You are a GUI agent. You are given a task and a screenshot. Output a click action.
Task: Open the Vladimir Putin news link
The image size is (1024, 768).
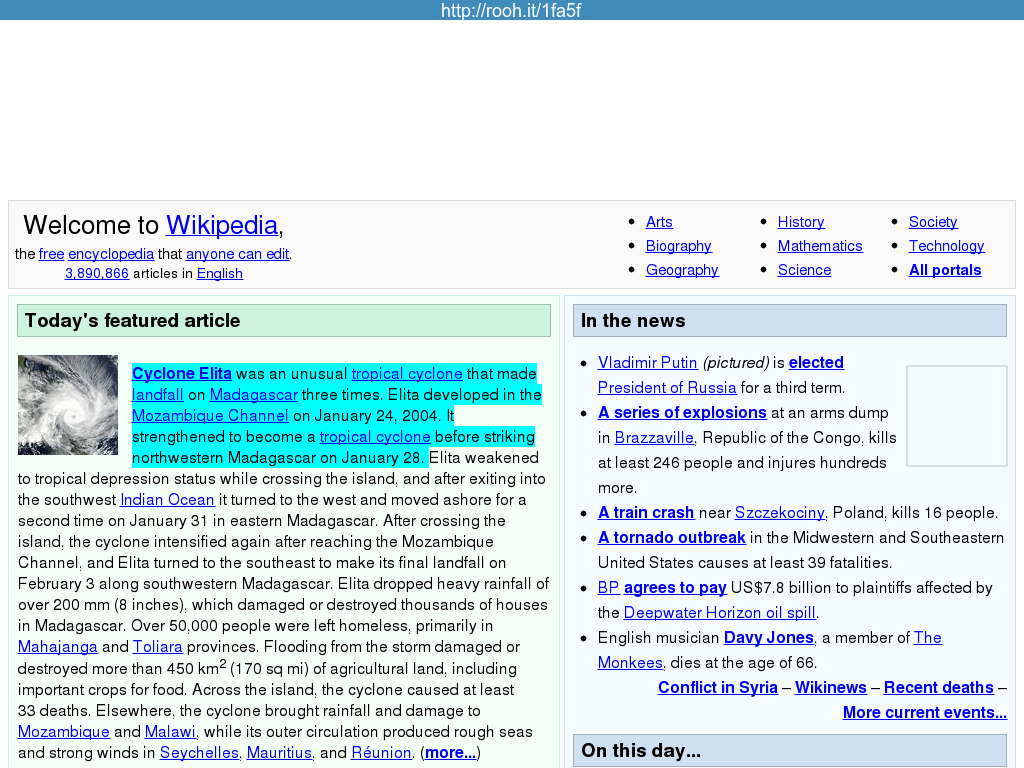648,363
